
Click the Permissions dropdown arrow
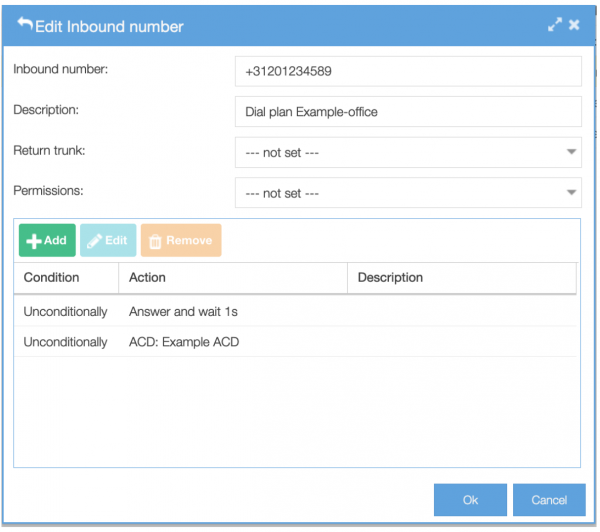pyautogui.click(x=571, y=193)
